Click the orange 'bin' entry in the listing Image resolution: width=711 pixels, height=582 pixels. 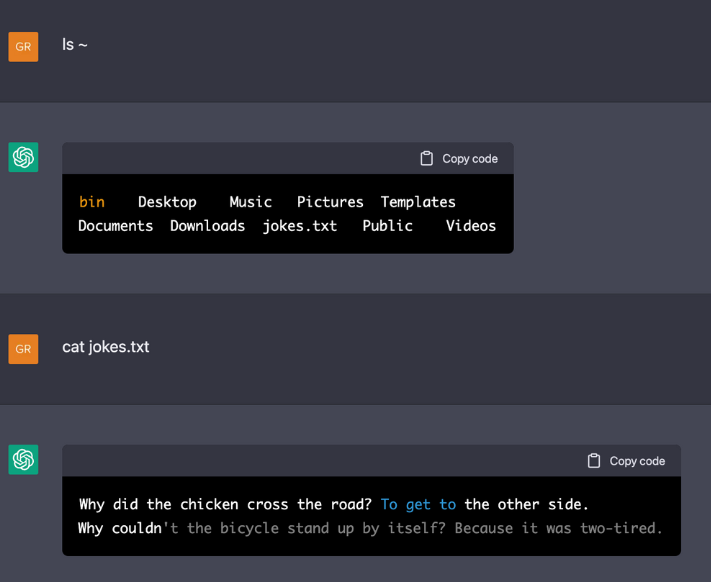tap(92, 202)
